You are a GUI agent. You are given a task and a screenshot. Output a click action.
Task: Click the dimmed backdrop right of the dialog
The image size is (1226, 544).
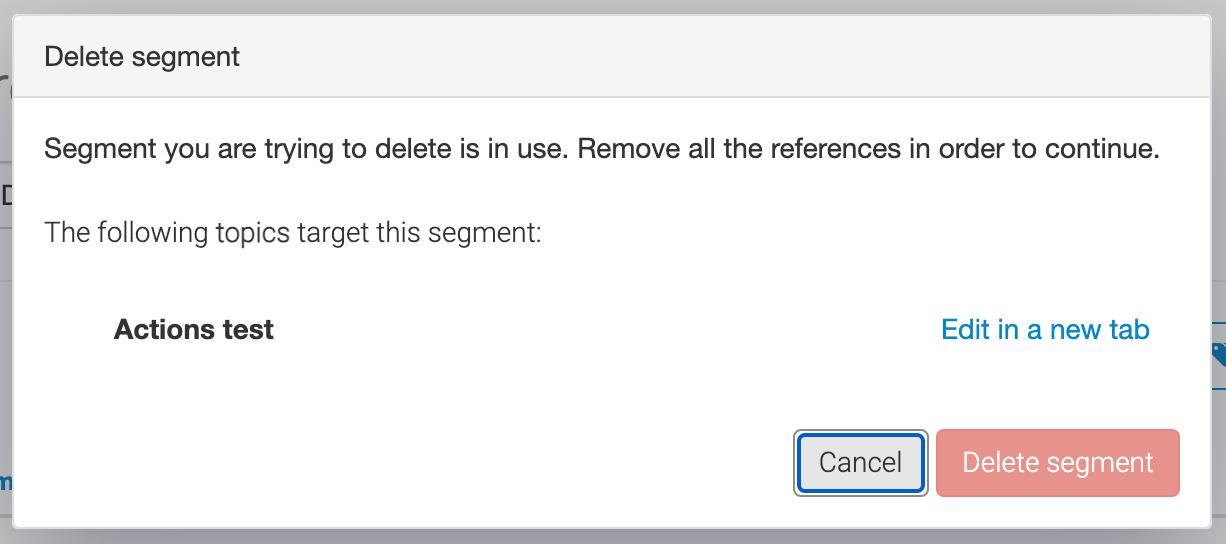[x=1220, y=200]
